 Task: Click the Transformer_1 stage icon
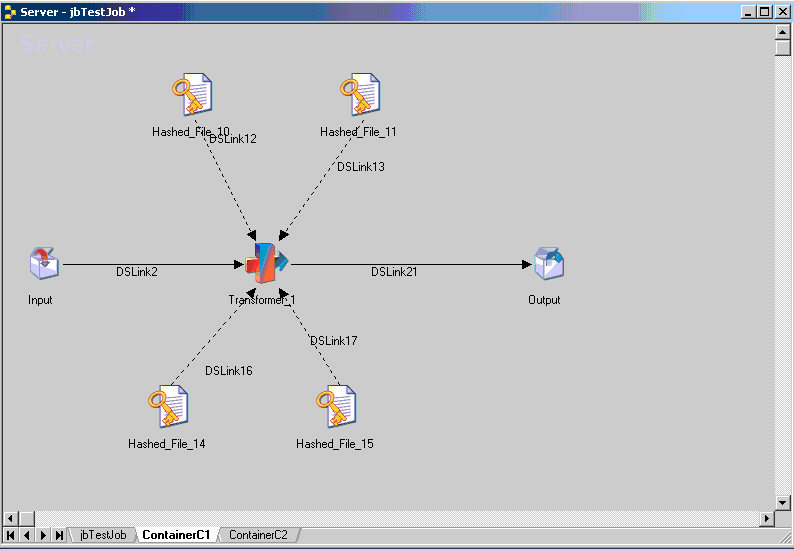tap(264, 264)
